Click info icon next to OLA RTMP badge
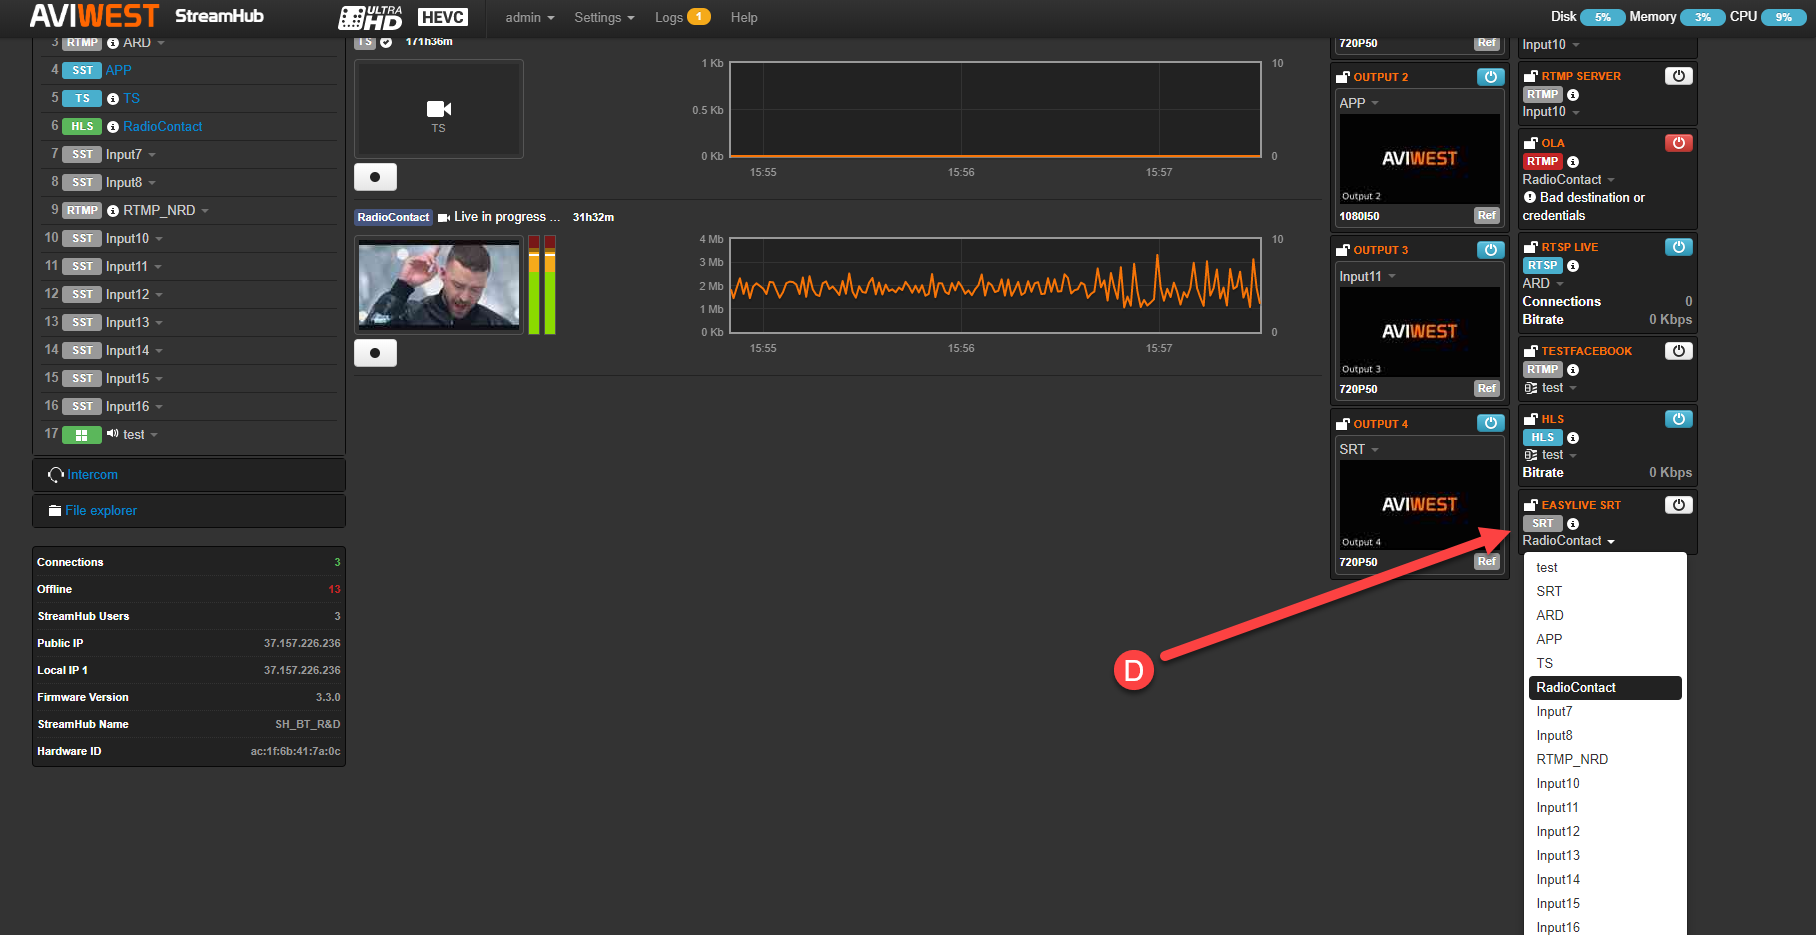Image resolution: width=1816 pixels, height=935 pixels. pos(1573,162)
